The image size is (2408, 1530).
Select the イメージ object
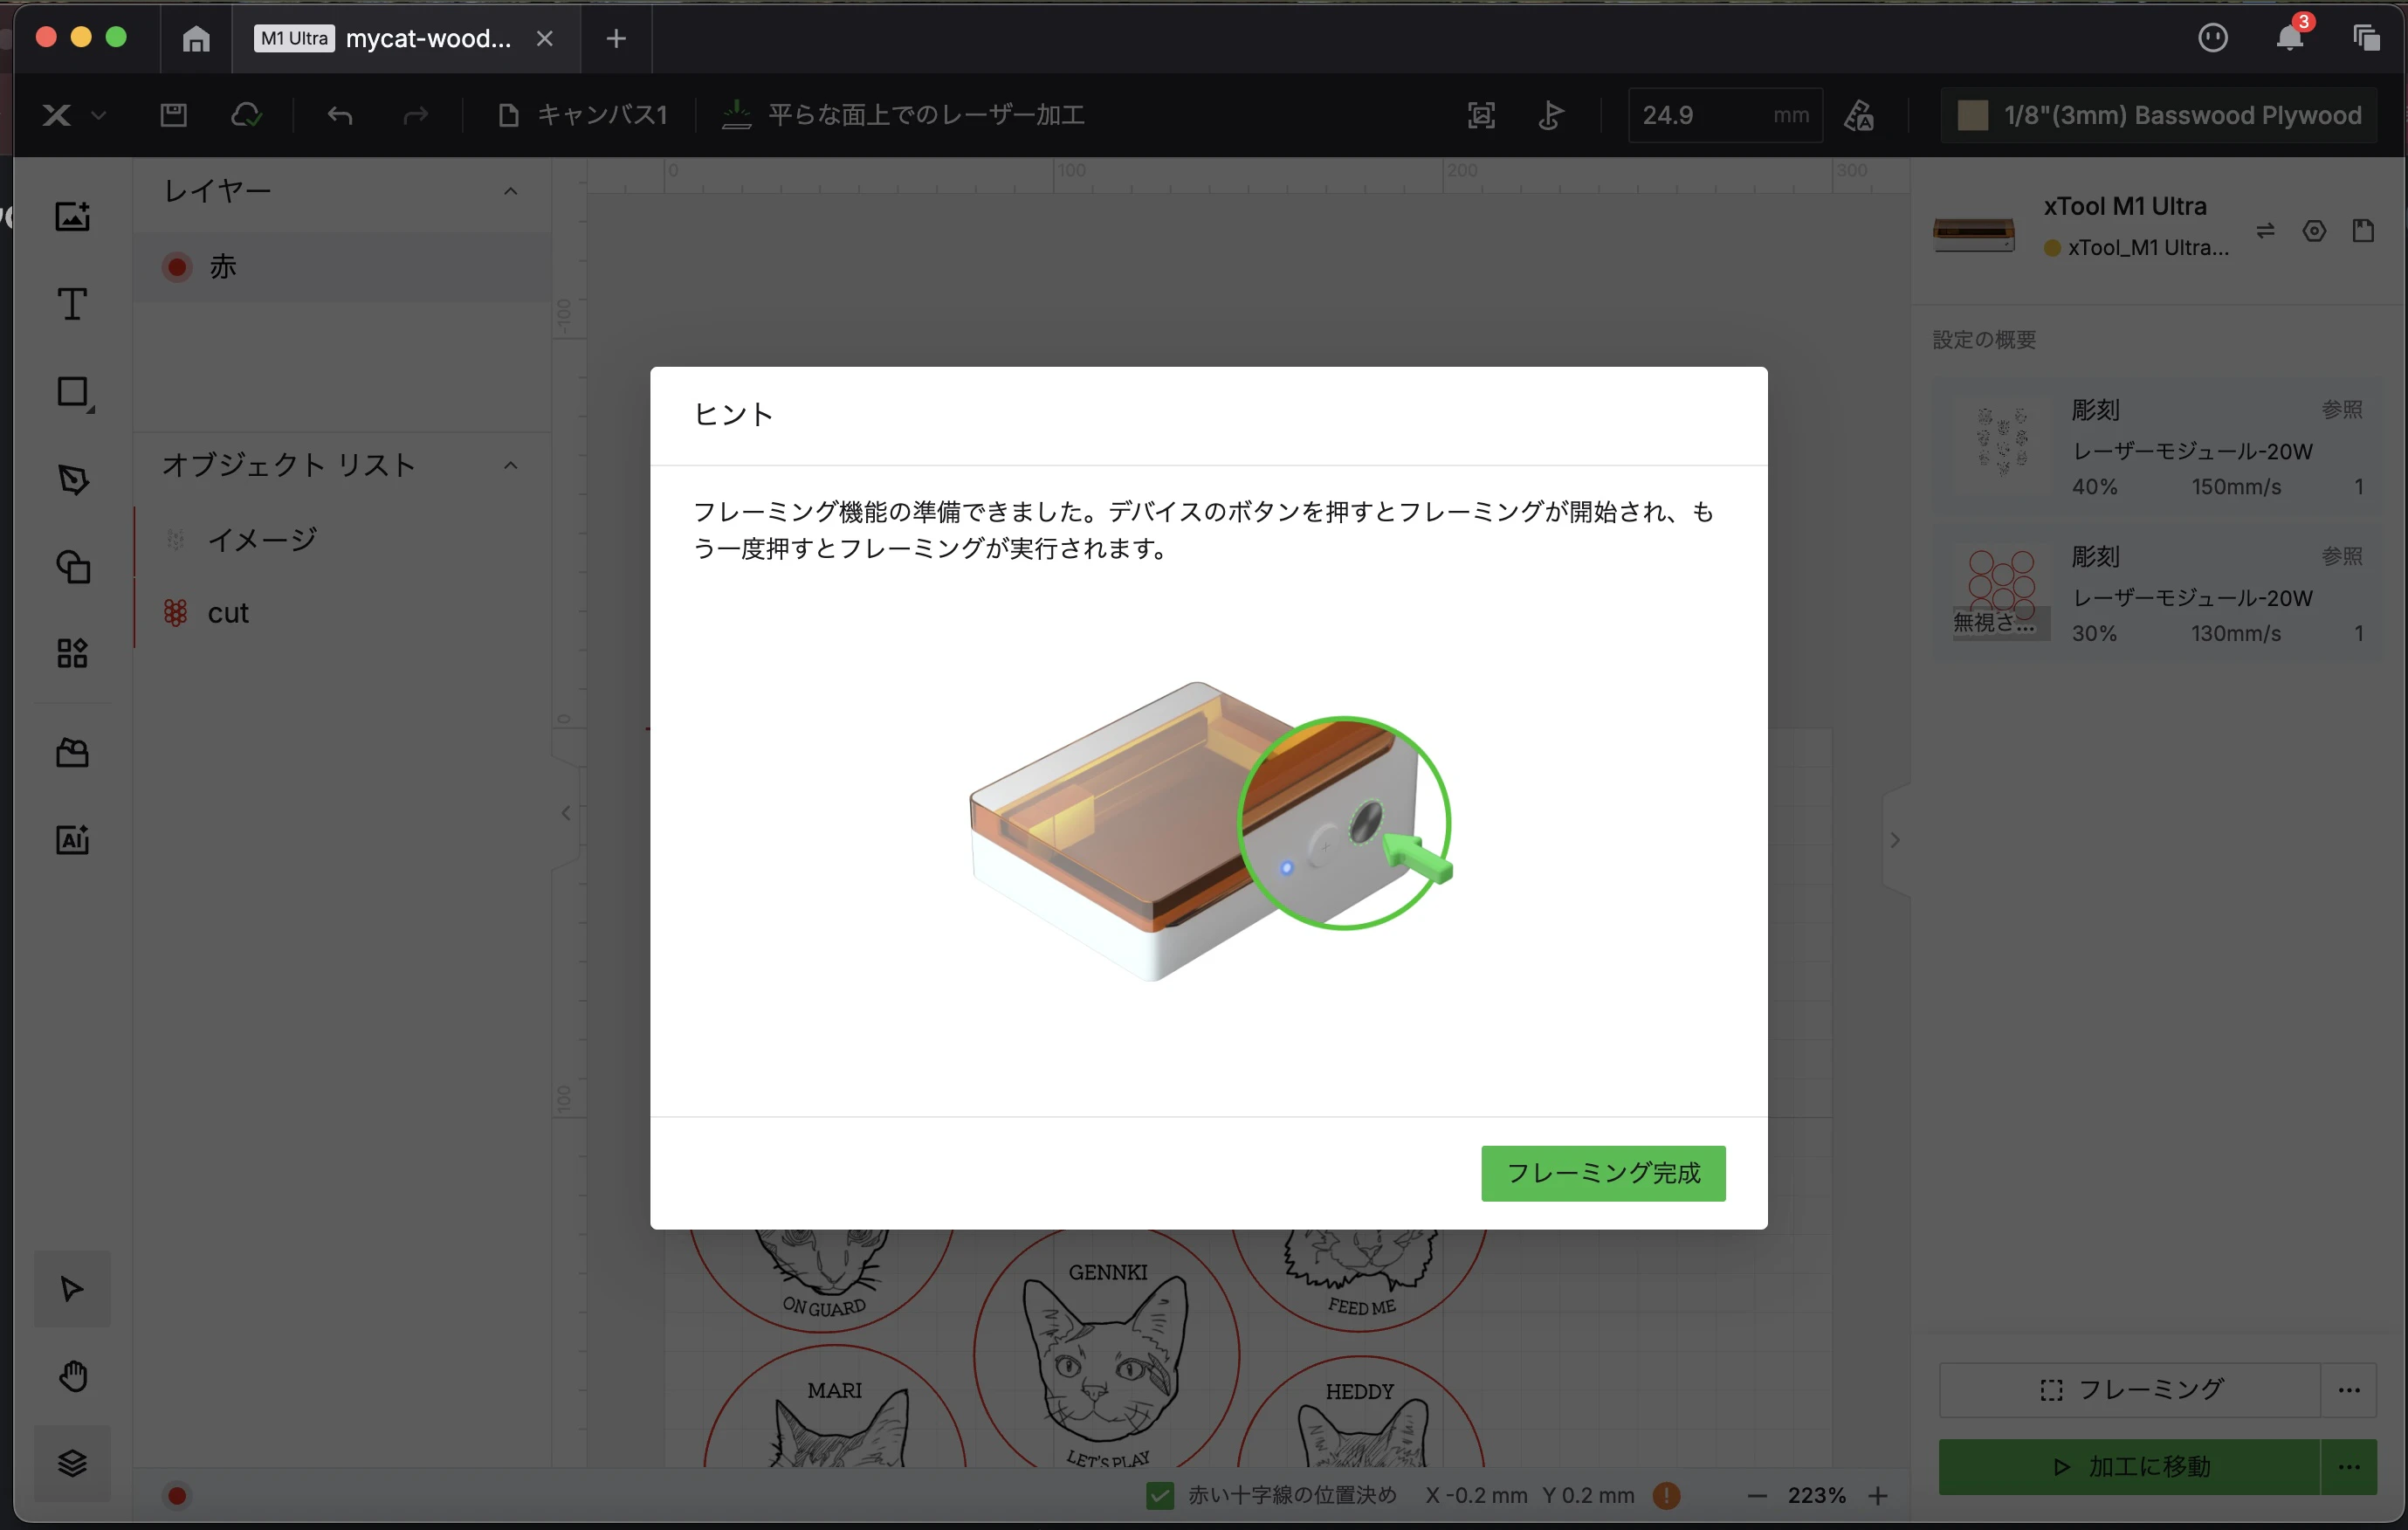342,540
